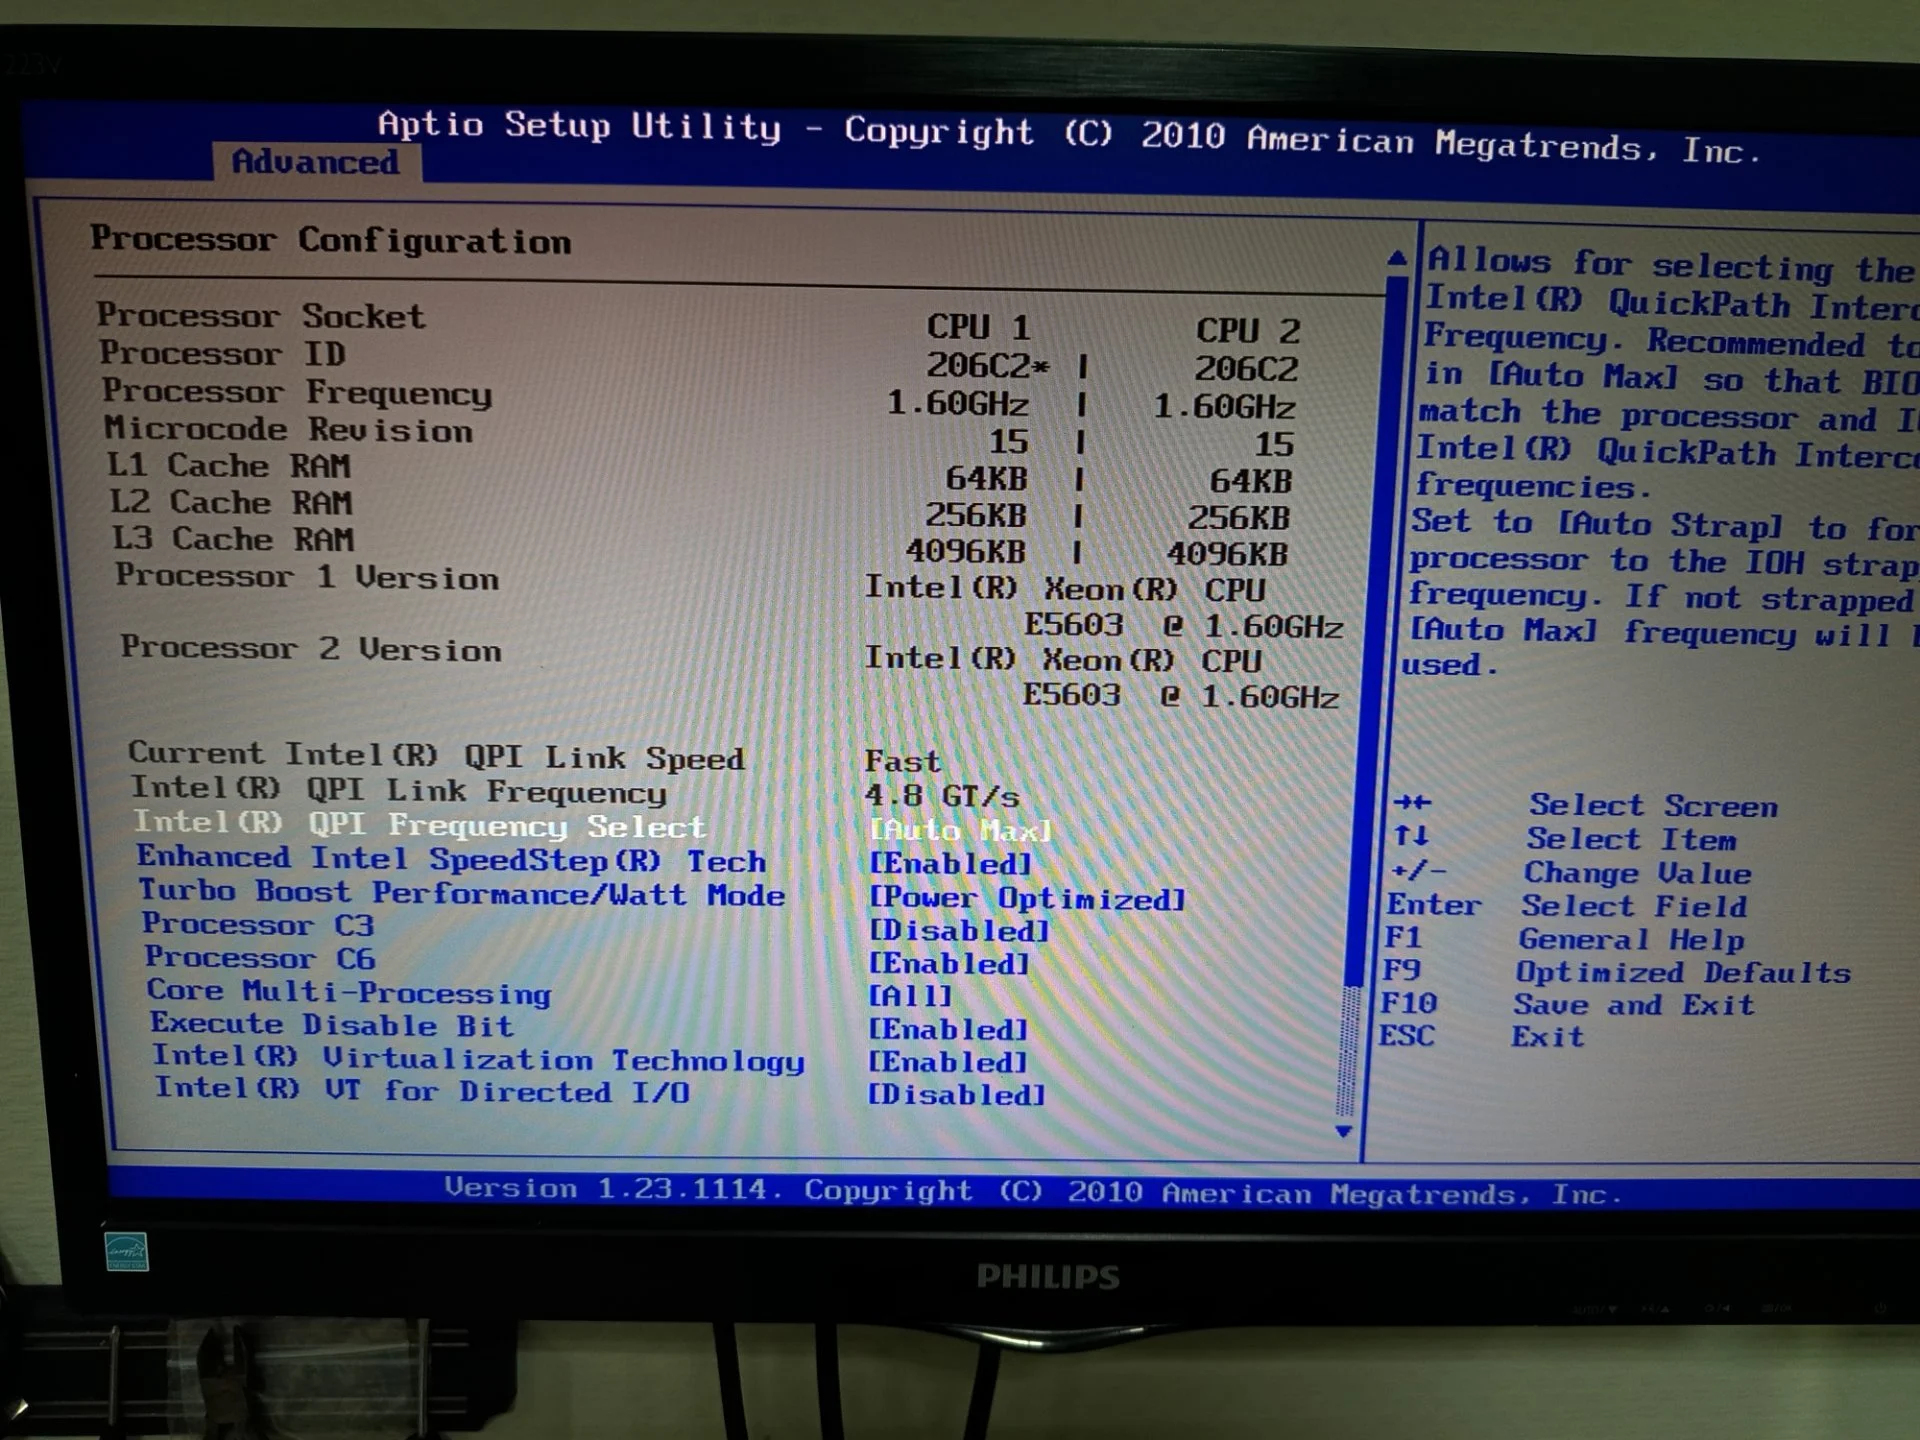This screenshot has width=1920, height=1440.
Task: Click the F10 Save and Exit hint
Action: (x=1567, y=1004)
